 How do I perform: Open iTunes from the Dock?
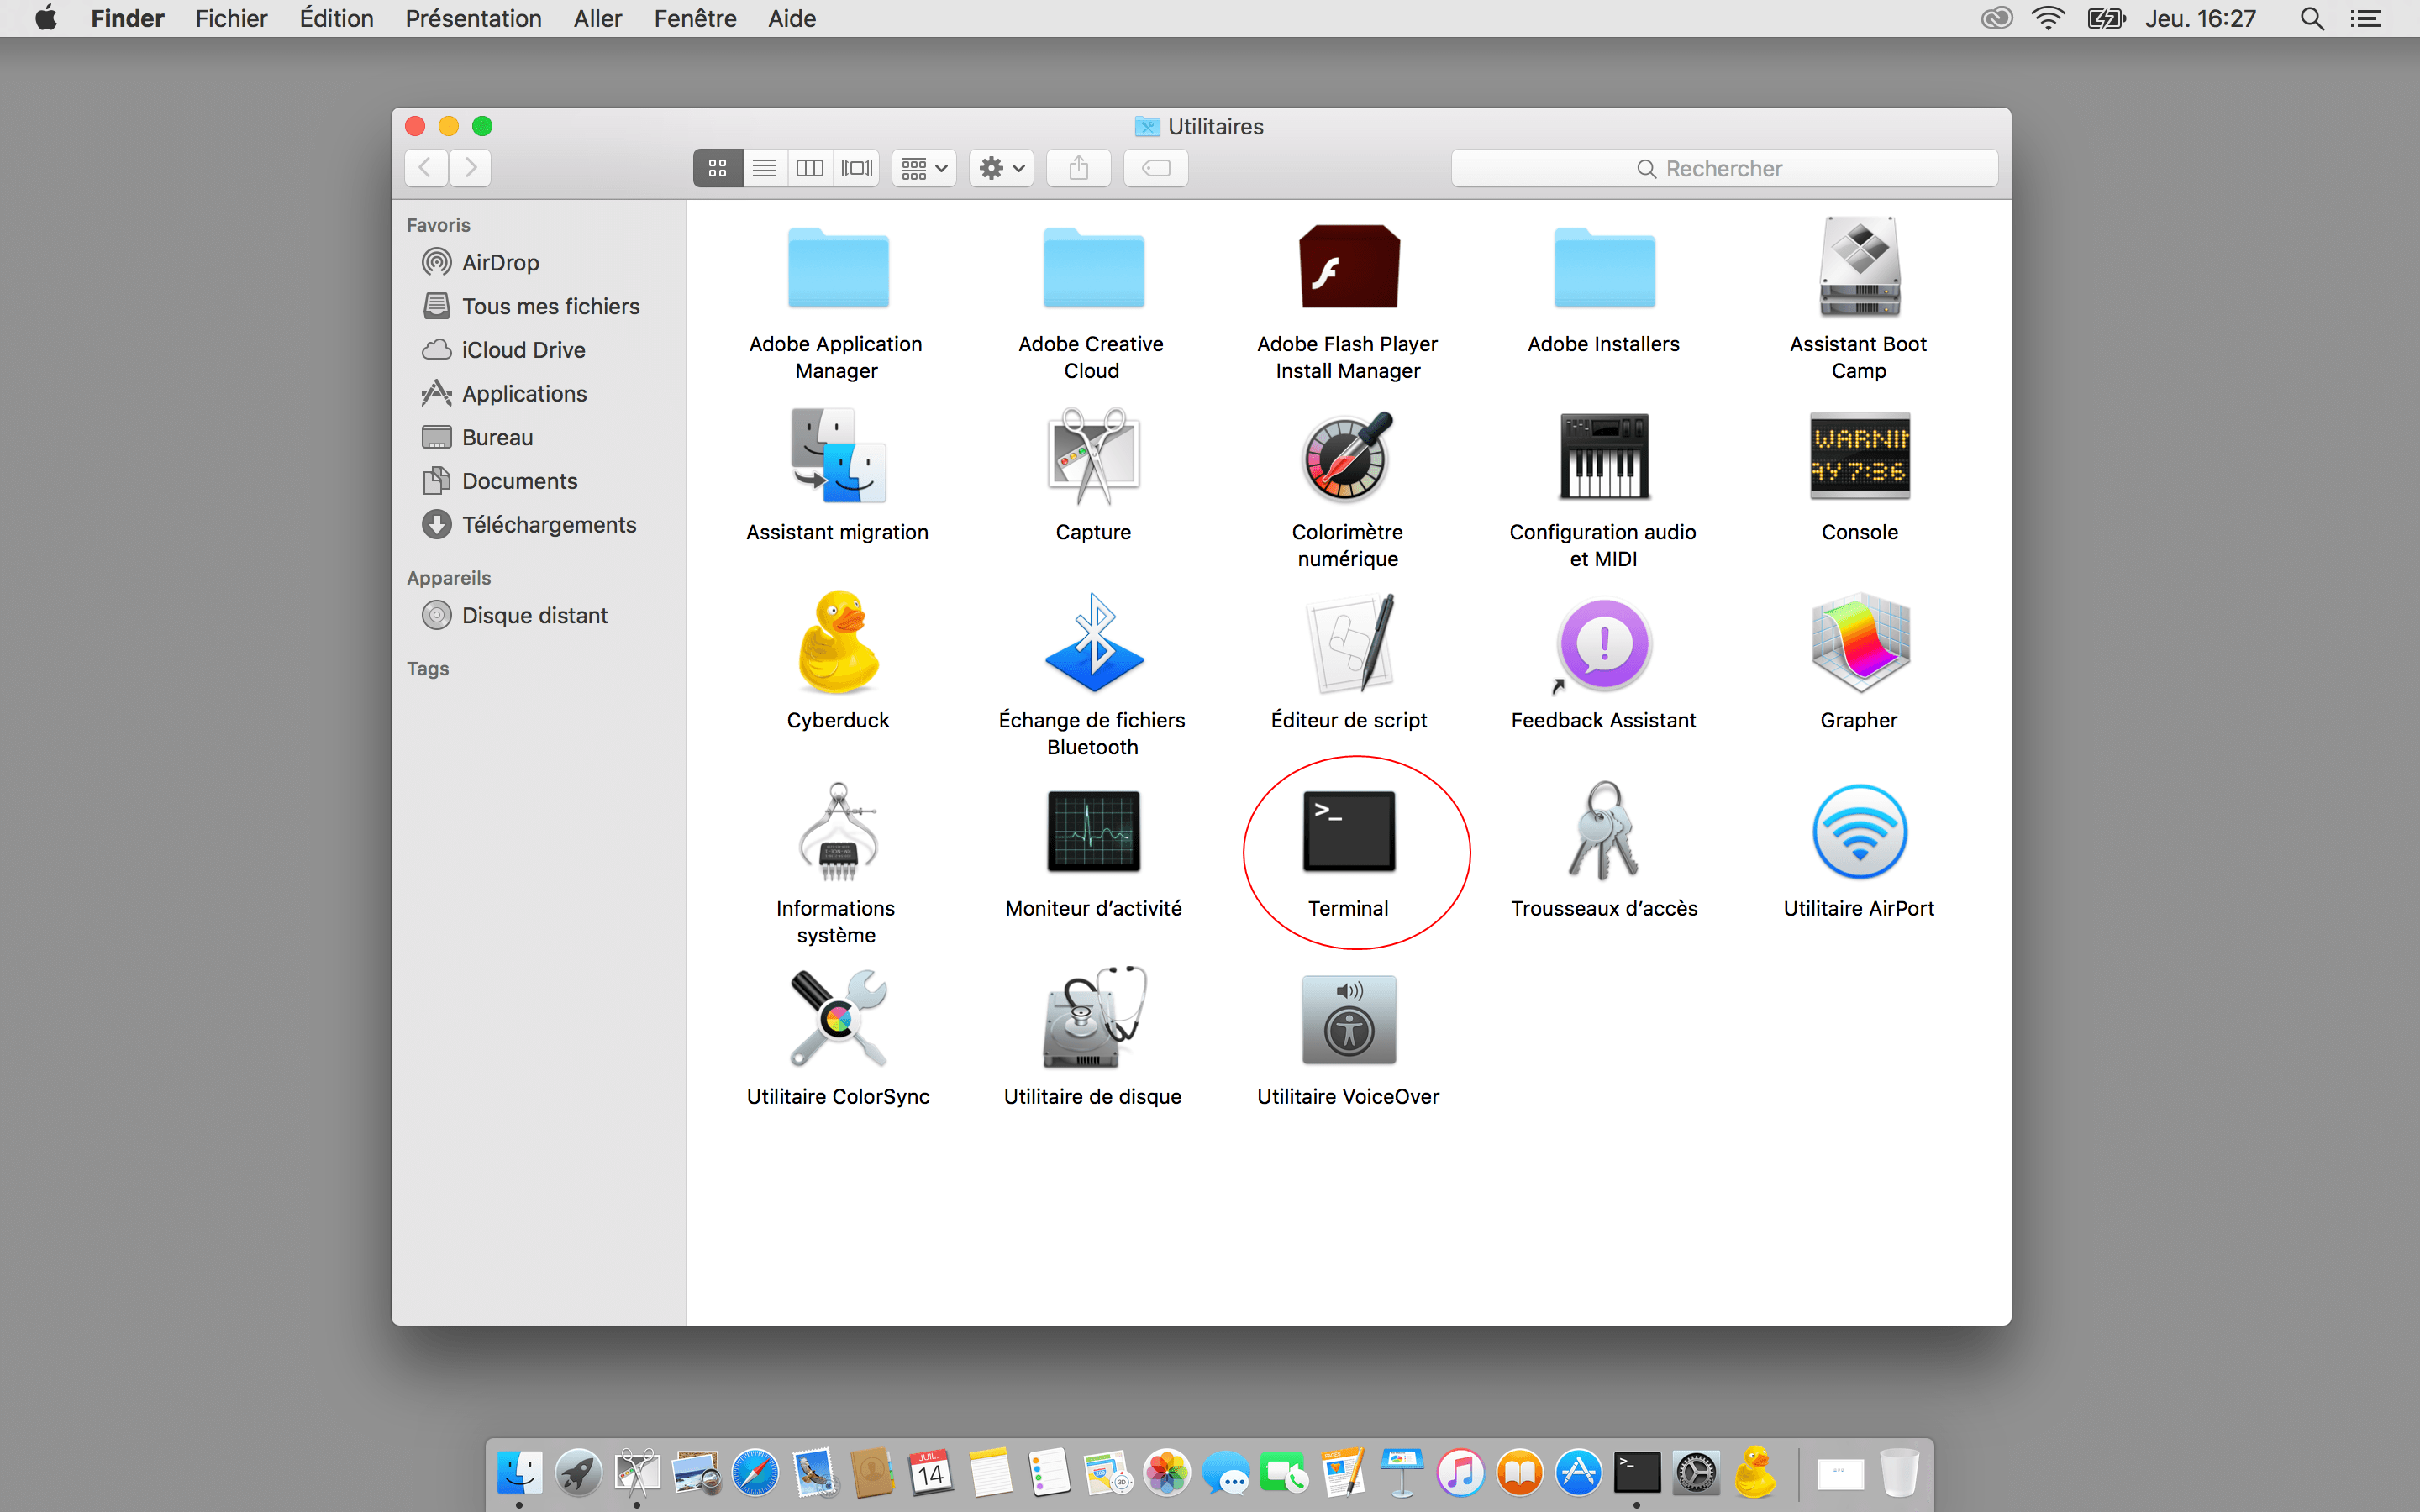1461,1473
